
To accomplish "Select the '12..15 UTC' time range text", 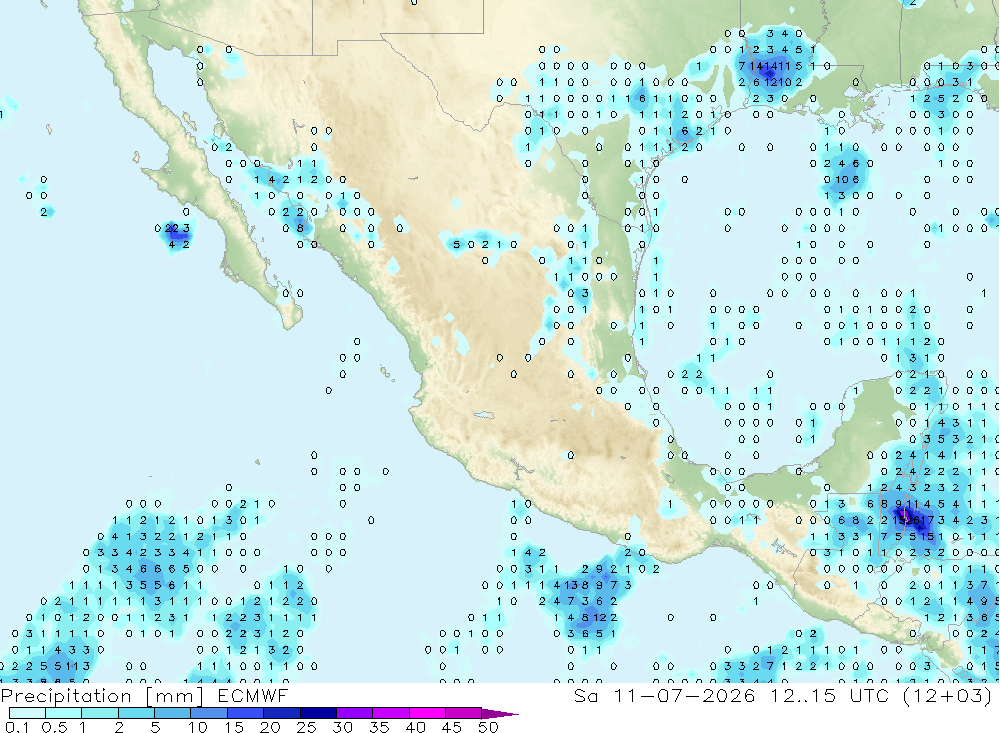I will coord(829,695).
